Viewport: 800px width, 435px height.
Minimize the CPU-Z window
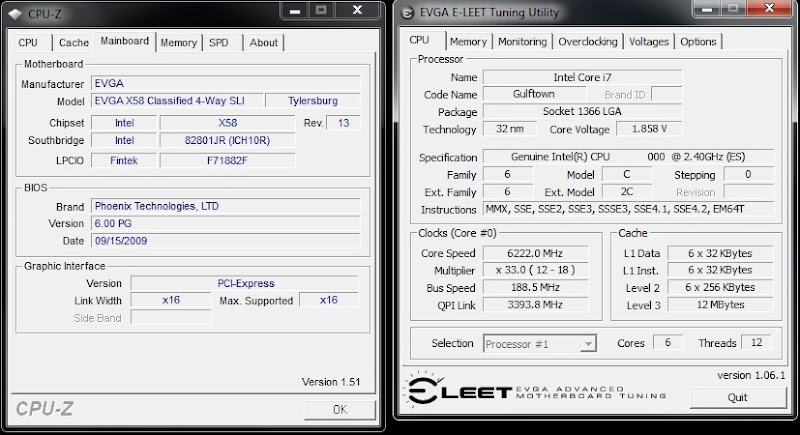point(294,10)
